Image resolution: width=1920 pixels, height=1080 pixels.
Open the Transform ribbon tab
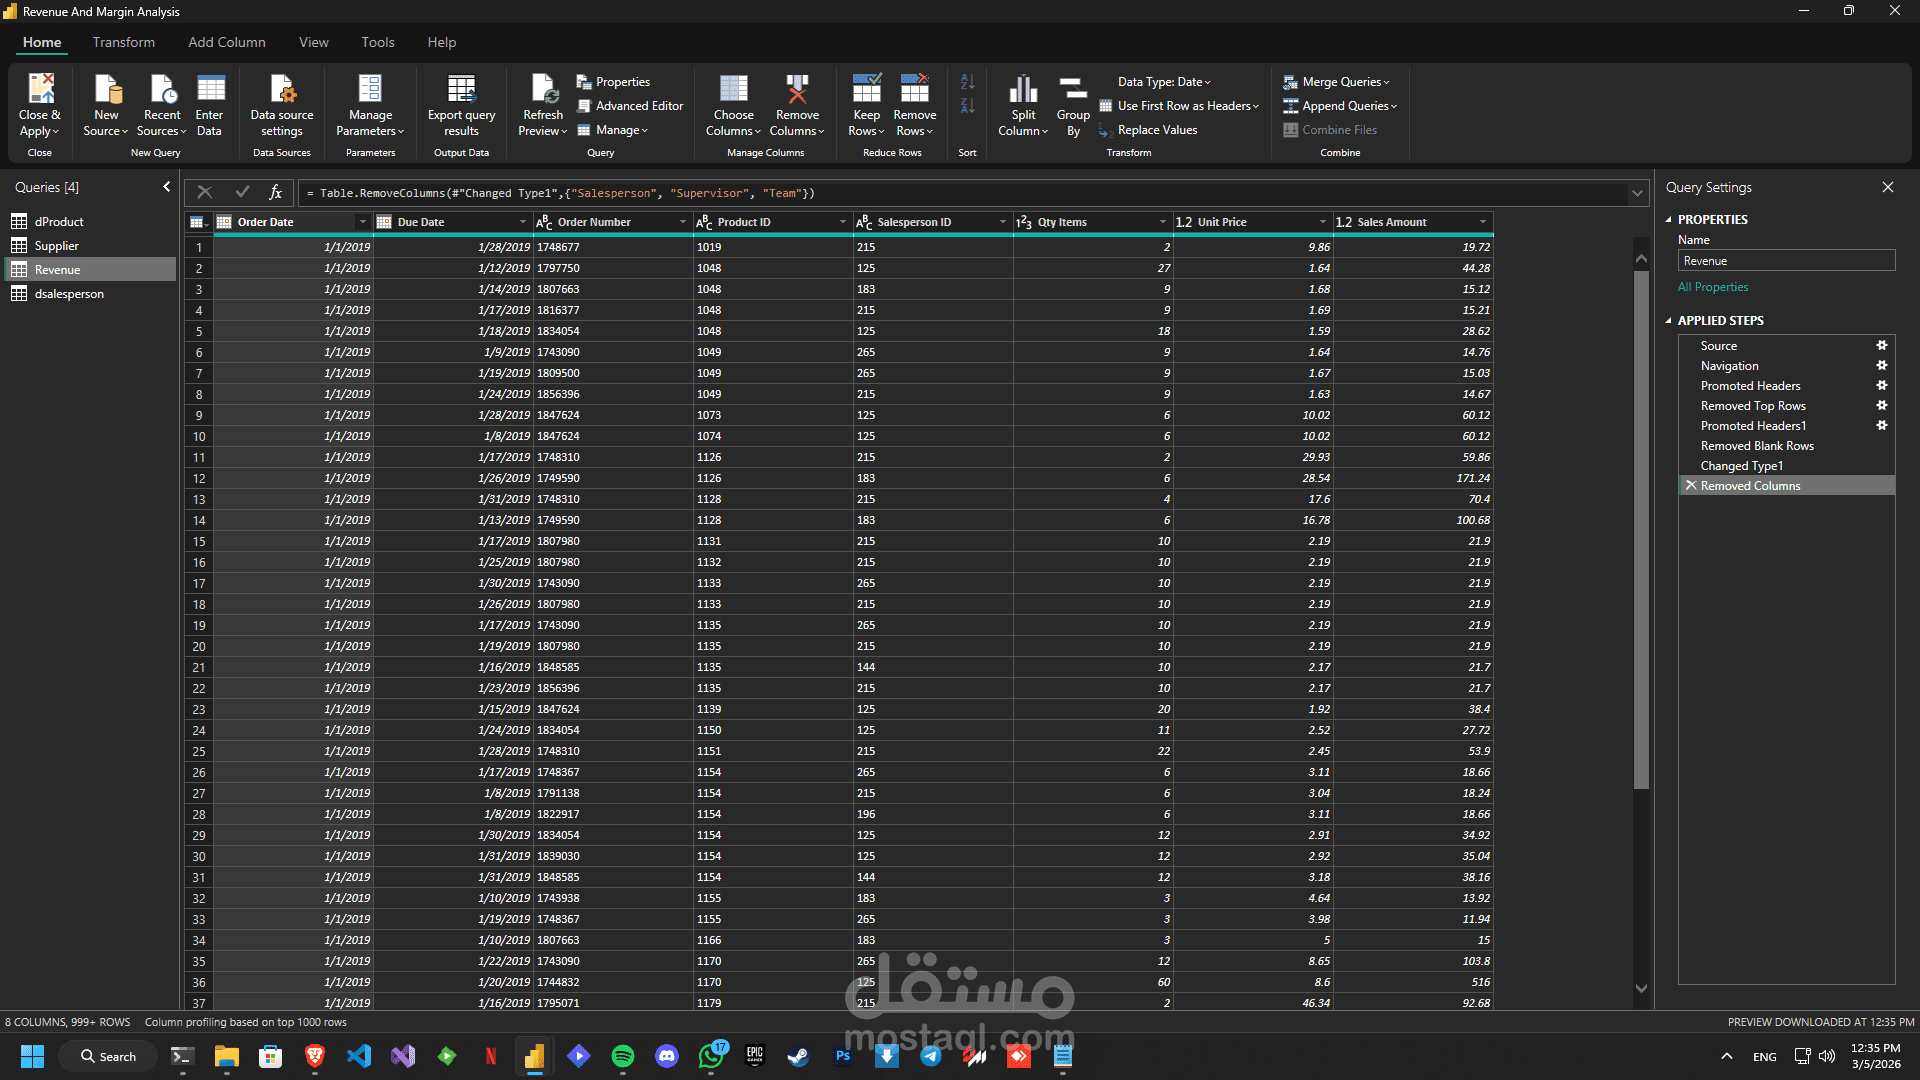(124, 42)
